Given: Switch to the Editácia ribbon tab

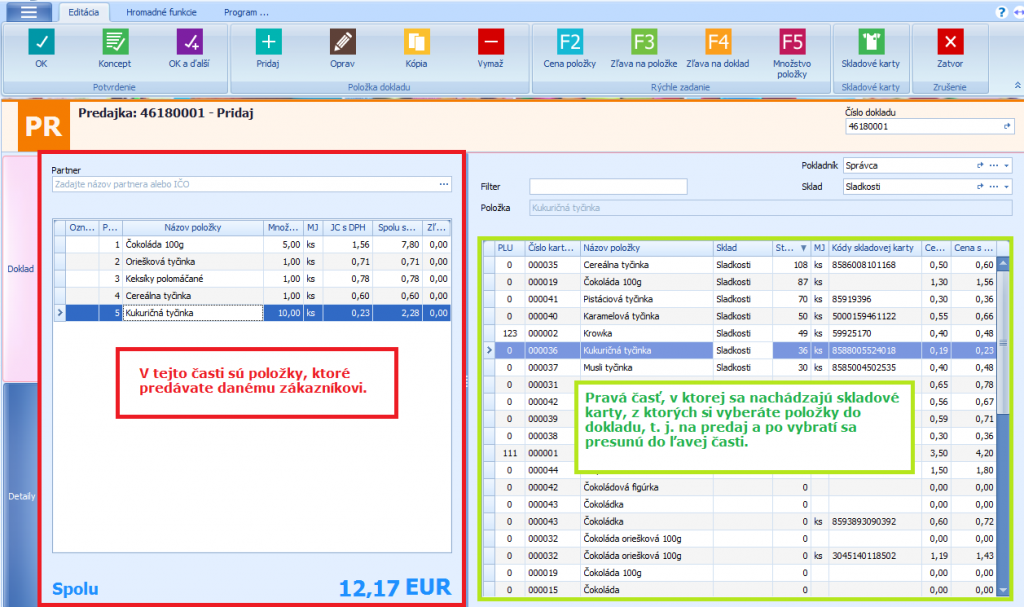Looking at the screenshot, I should click(84, 12).
